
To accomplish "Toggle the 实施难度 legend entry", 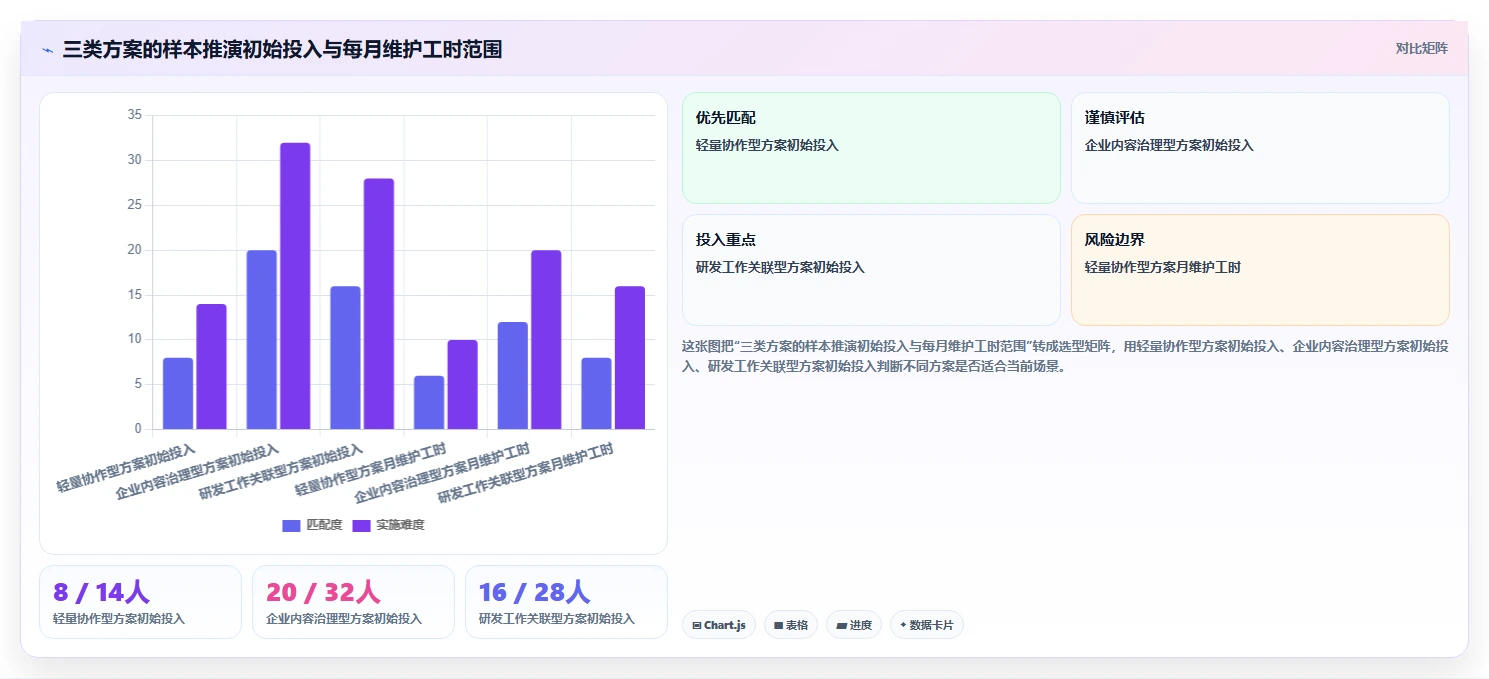I will pyautogui.click(x=389, y=525).
